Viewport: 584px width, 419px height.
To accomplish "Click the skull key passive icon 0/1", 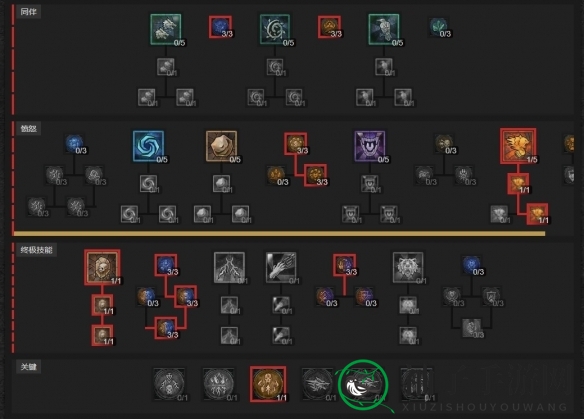I will click(169, 384).
